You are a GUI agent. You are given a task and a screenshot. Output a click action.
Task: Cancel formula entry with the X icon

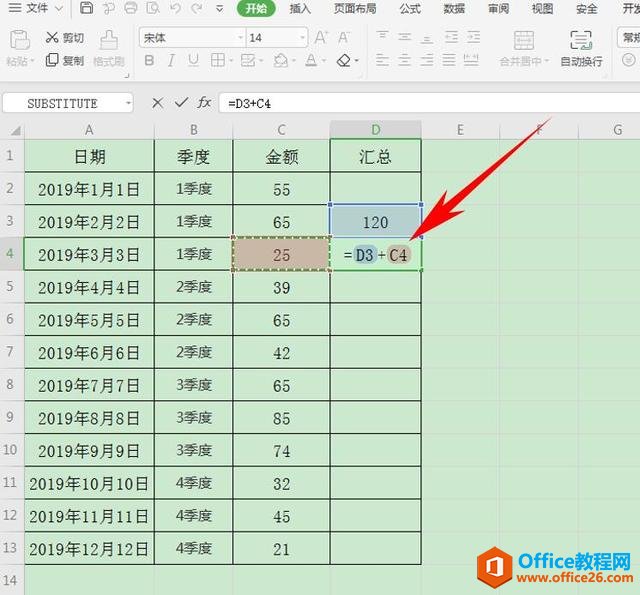pyautogui.click(x=158, y=103)
